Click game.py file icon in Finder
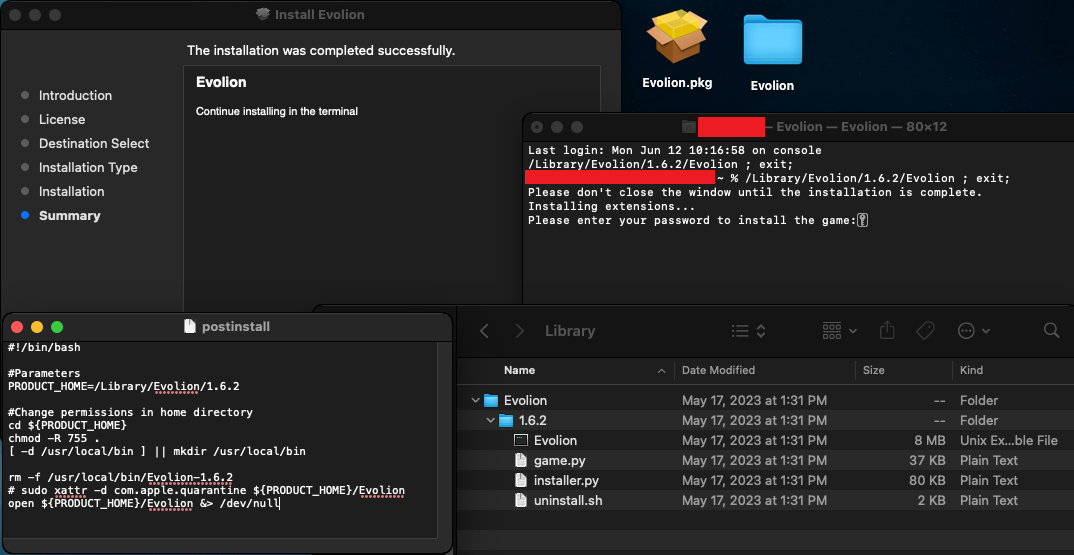This screenshot has width=1074, height=555. 521,460
